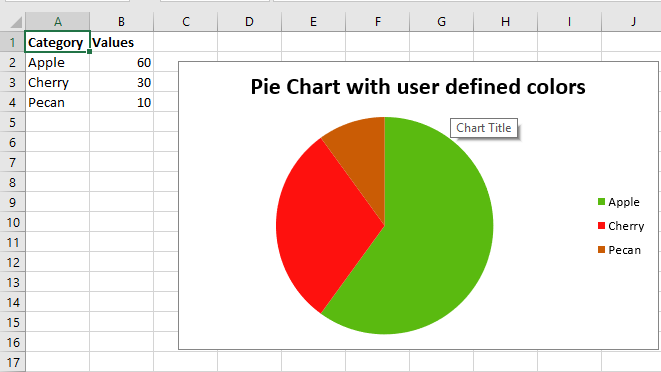
Task: Select row 5 header
Action: coord(13,122)
